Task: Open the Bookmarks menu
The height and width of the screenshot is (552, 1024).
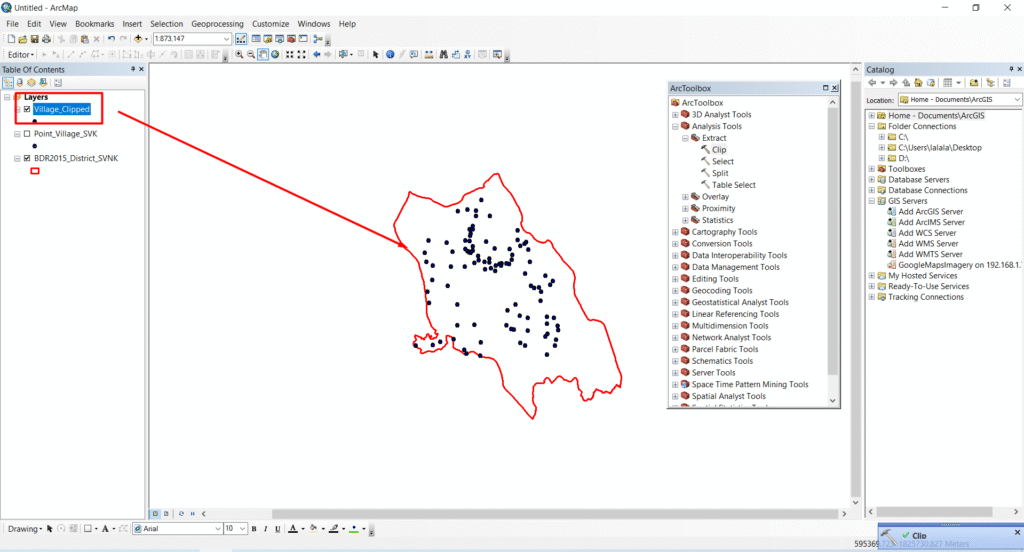Action: point(95,24)
